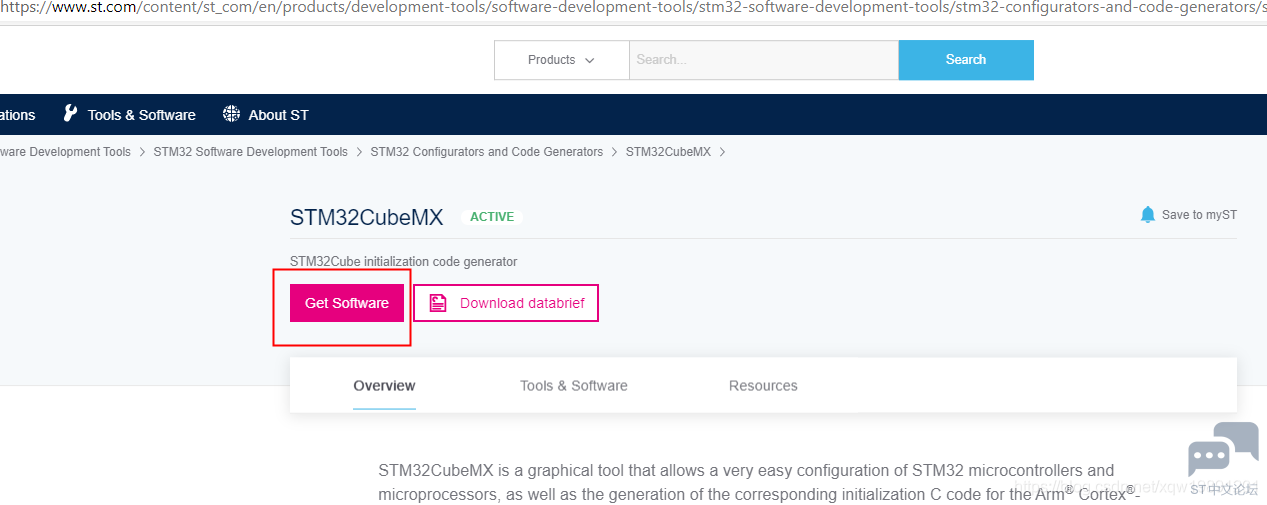The width and height of the screenshot is (1267, 505).
Task: Click the wrench icon beside Tools & Software
Action: click(70, 113)
